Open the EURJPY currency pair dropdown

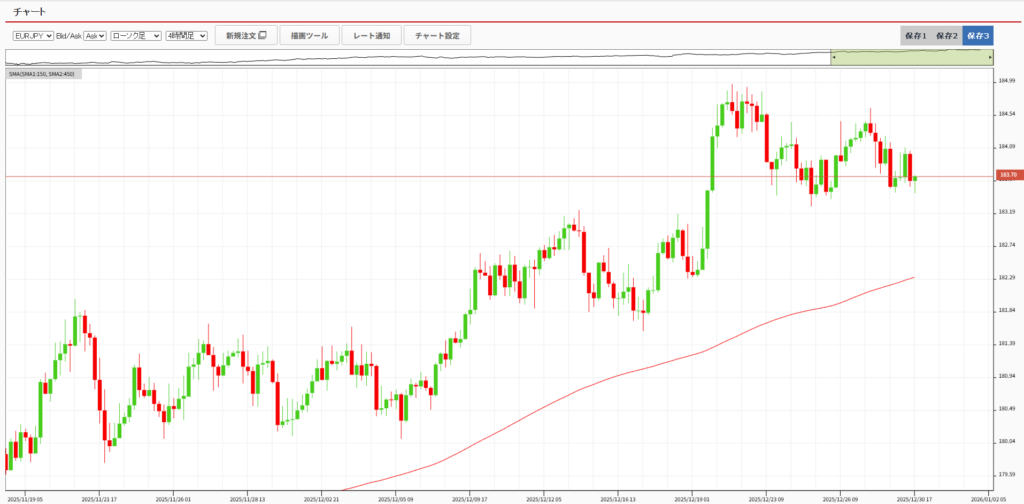tap(32, 36)
